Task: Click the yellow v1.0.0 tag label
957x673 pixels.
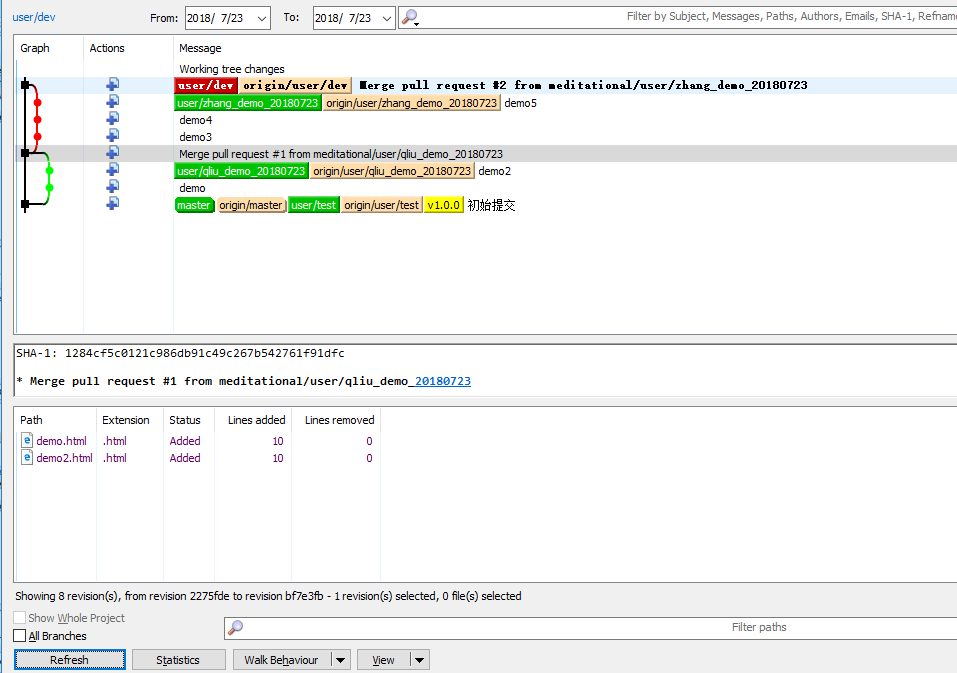Action: click(444, 205)
